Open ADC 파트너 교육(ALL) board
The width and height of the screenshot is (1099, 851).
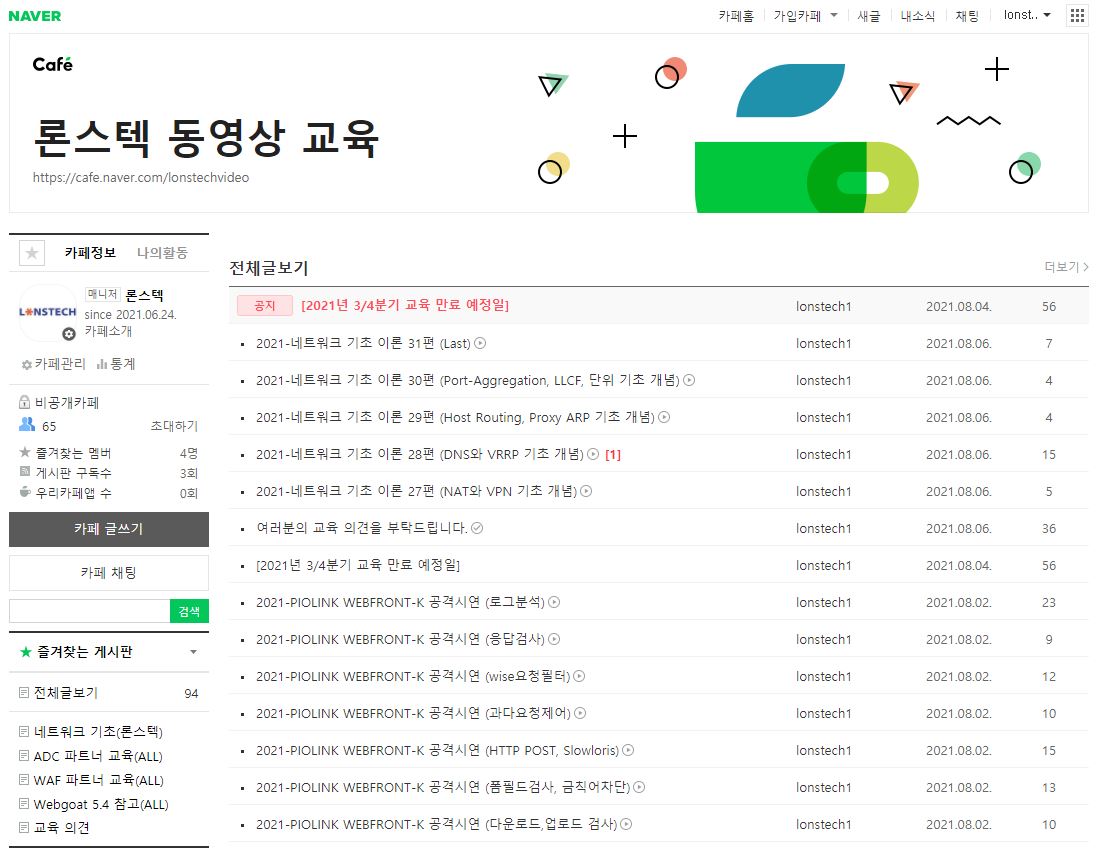click(98, 756)
